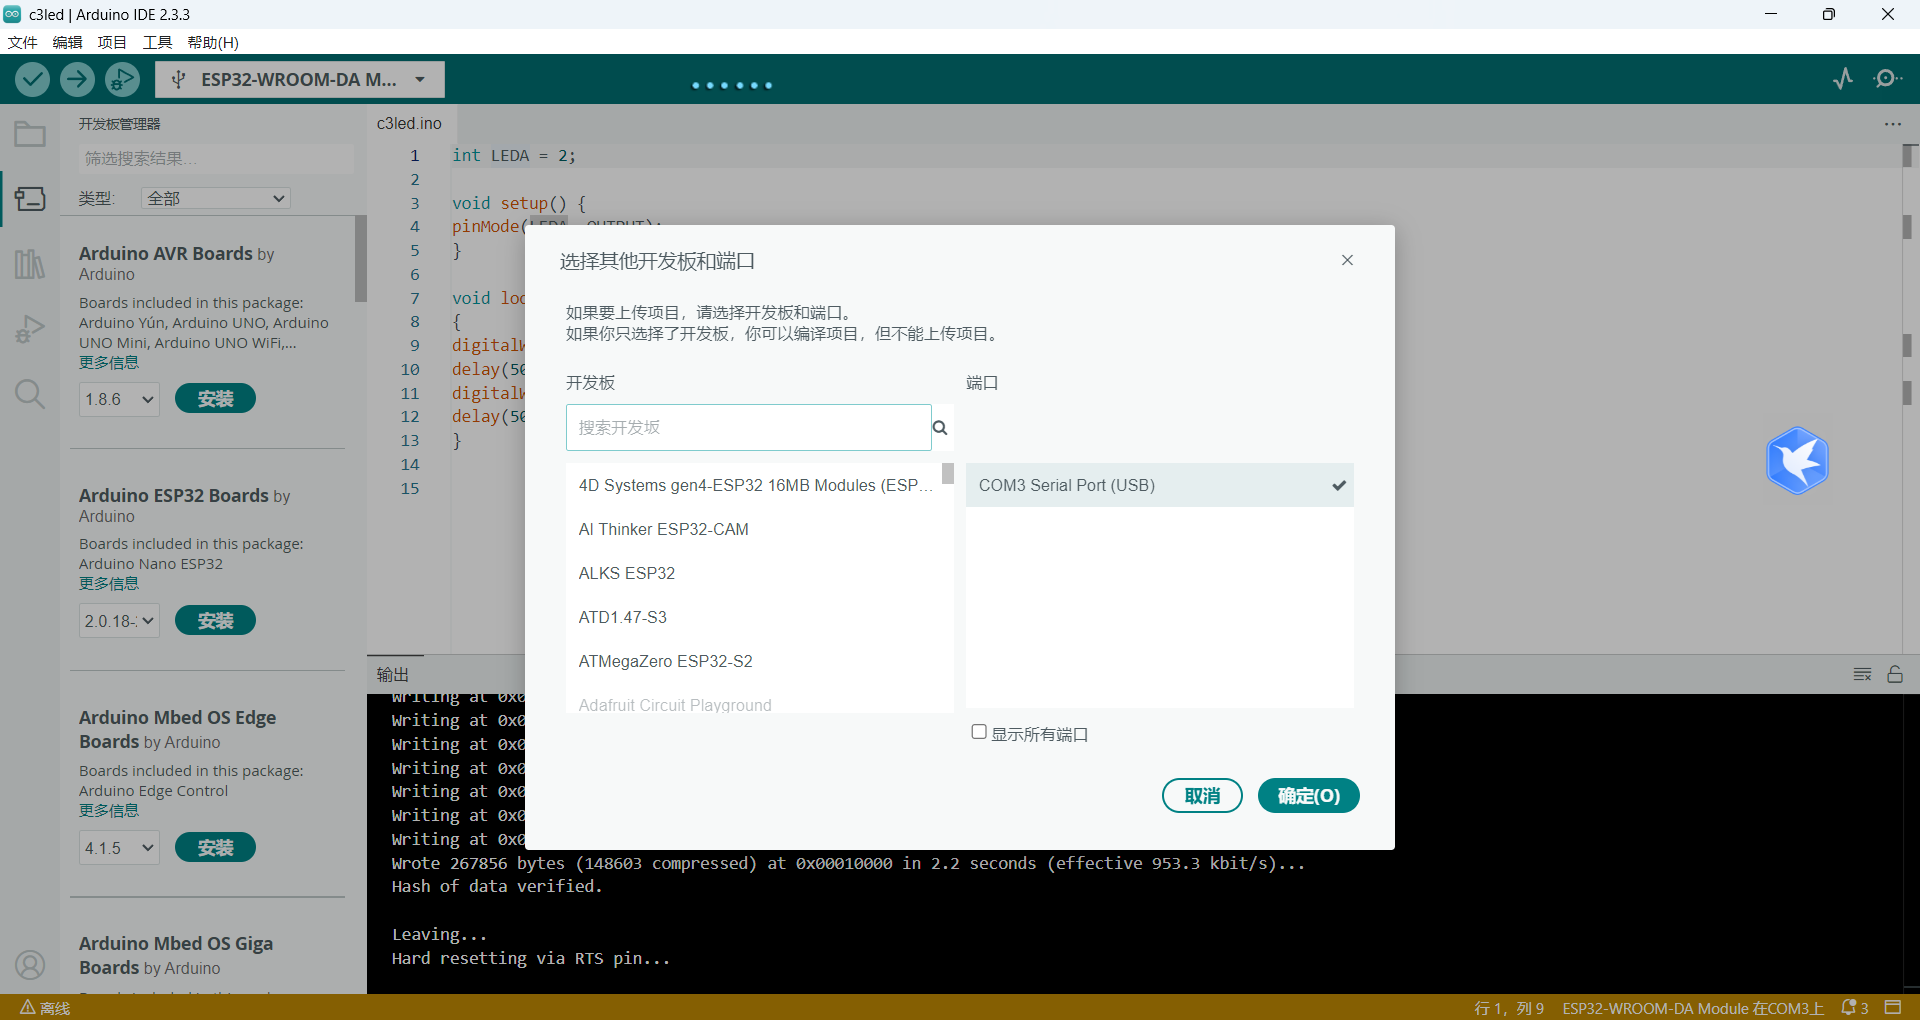Open the Serial Plotter icon
The height and width of the screenshot is (1020, 1920).
point(1843,79)
